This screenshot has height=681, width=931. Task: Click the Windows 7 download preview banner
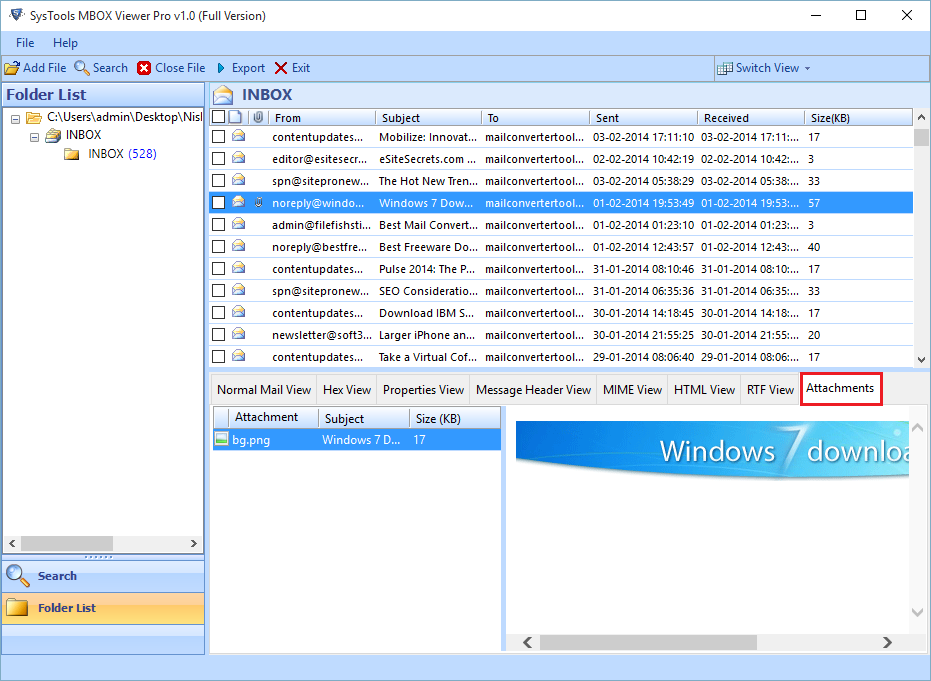(712, 449)
